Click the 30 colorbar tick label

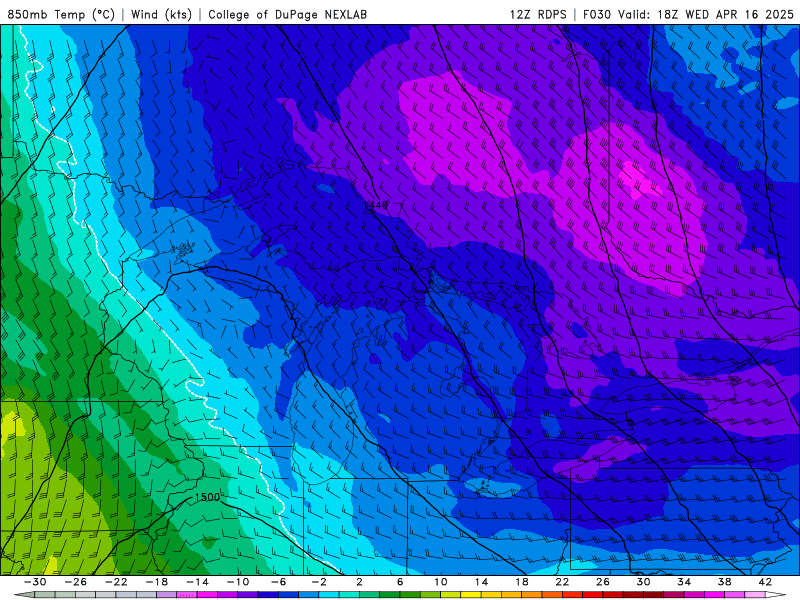[x=643, y=582]
